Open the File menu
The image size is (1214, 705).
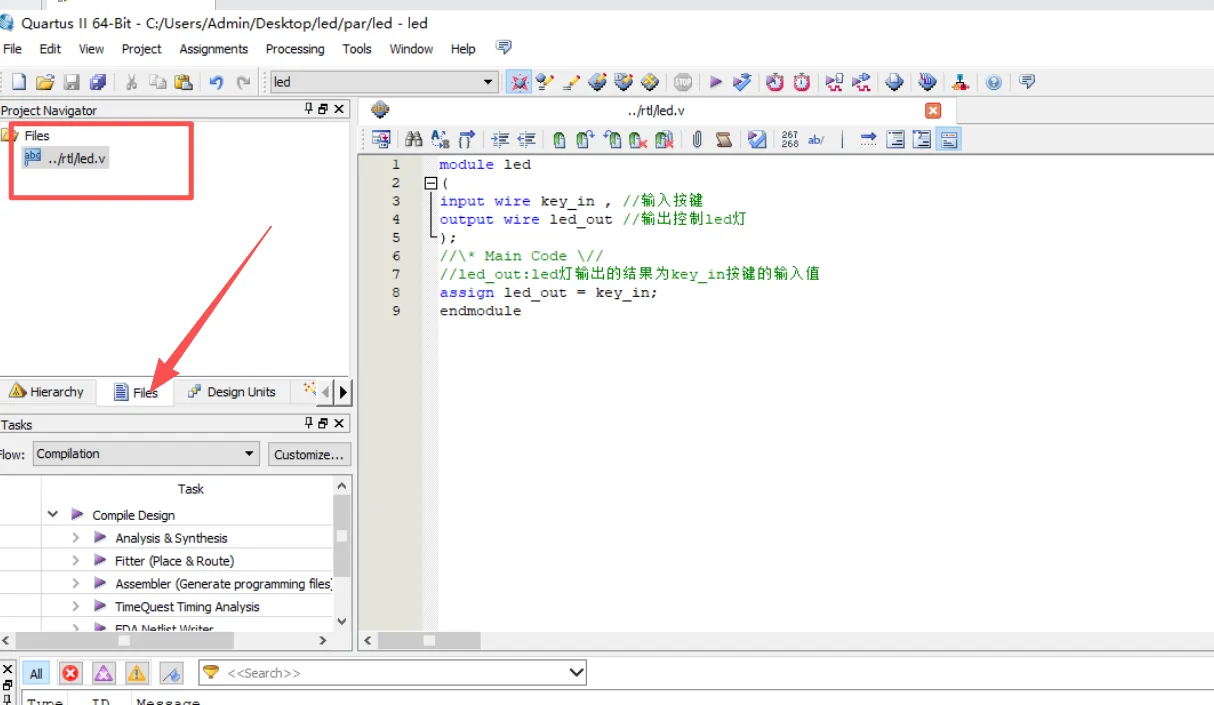click(x=13, y=48)
